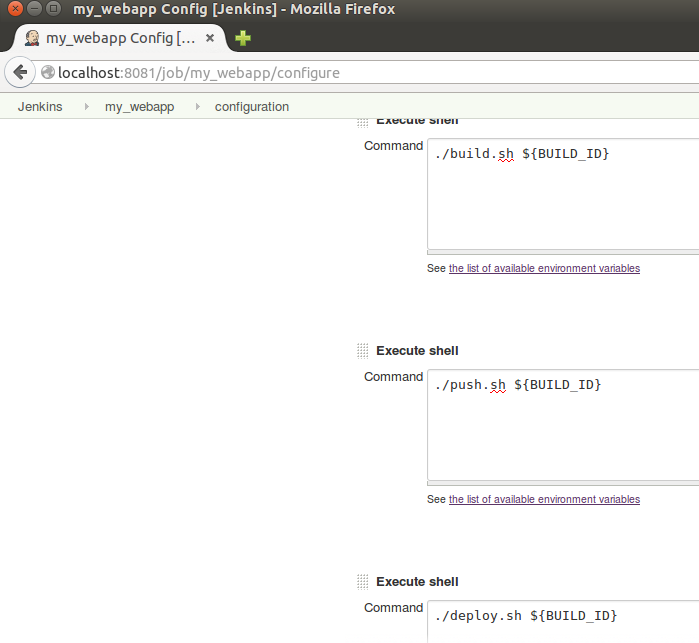Open environment variables link under build.sh
This screenshot has width=699, height=643.
pyautogui.click(x=544, y=268)
